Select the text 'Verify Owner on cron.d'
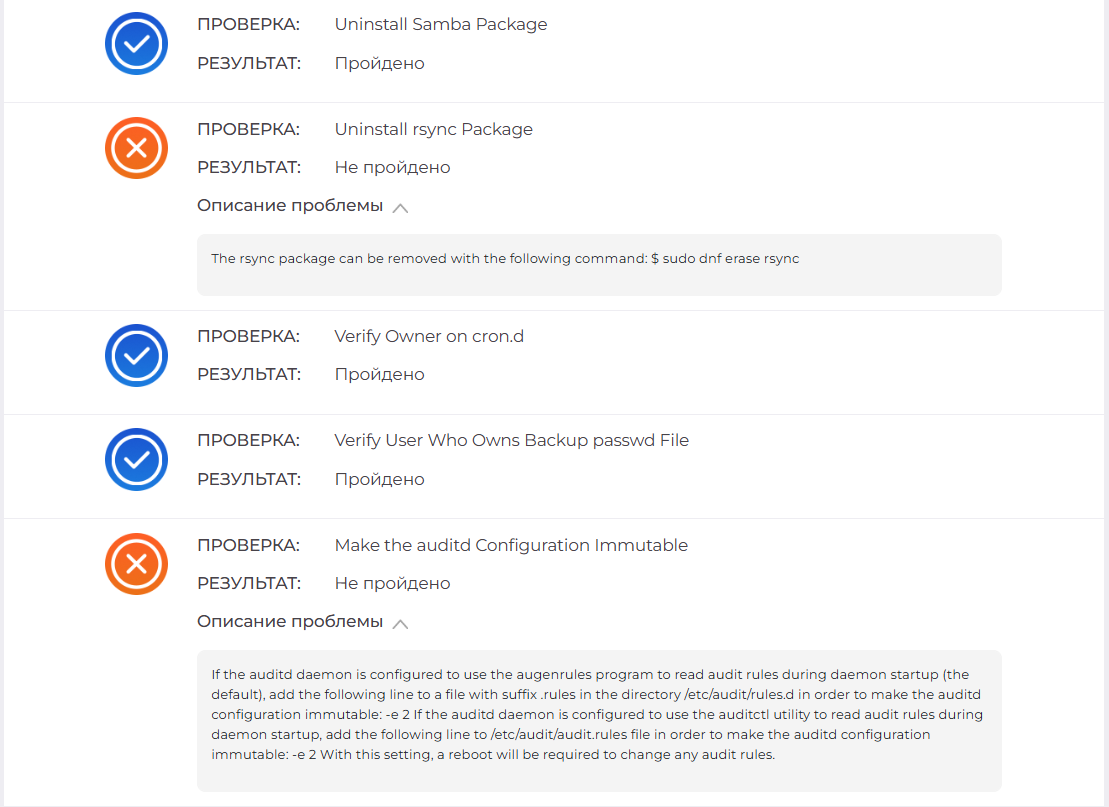This screenshot has width=1109, height=807. coord(429,336)
